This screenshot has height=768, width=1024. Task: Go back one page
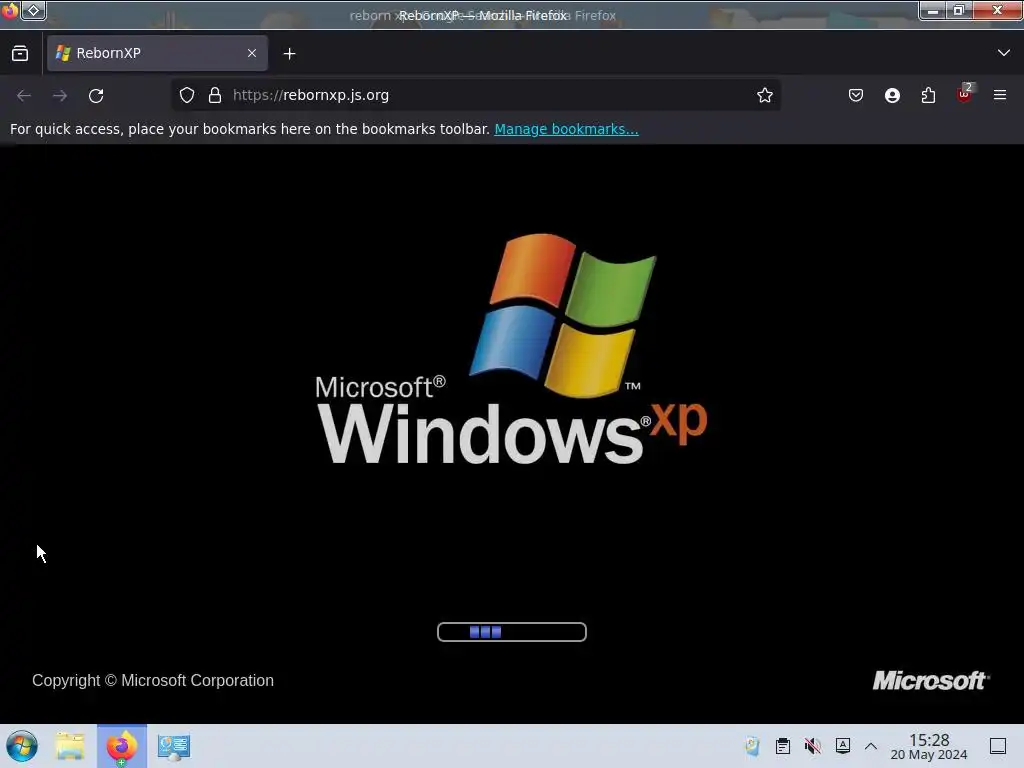(x=24, y=95)
